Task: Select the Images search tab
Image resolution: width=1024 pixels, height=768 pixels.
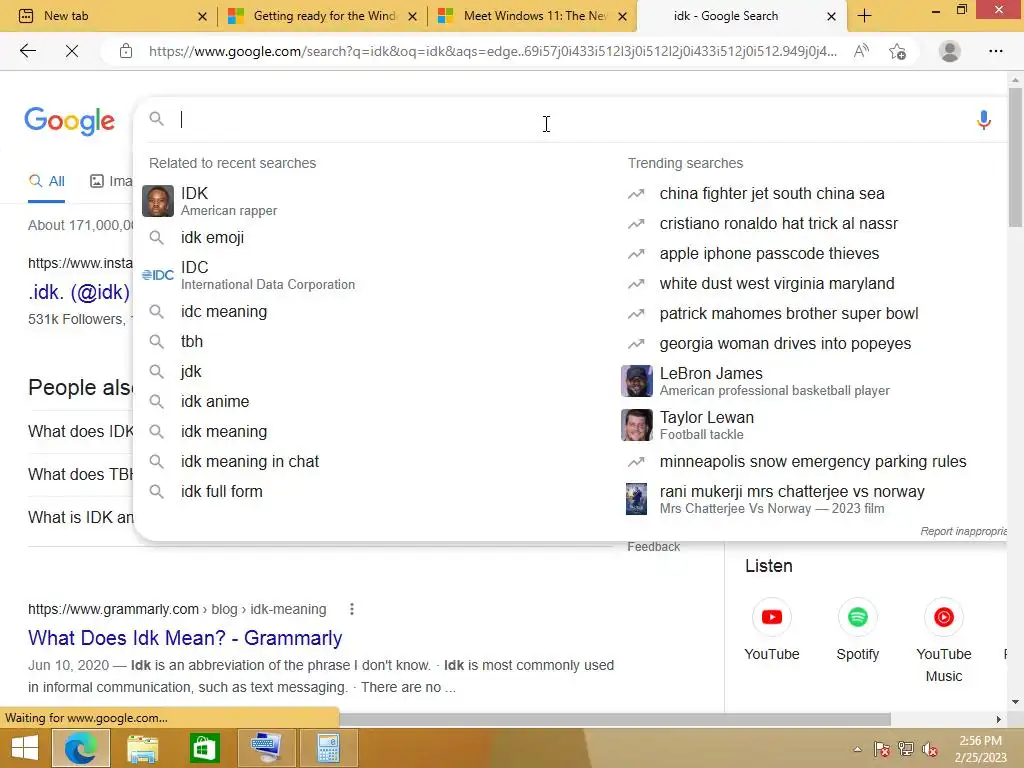Action: [111, 182]
